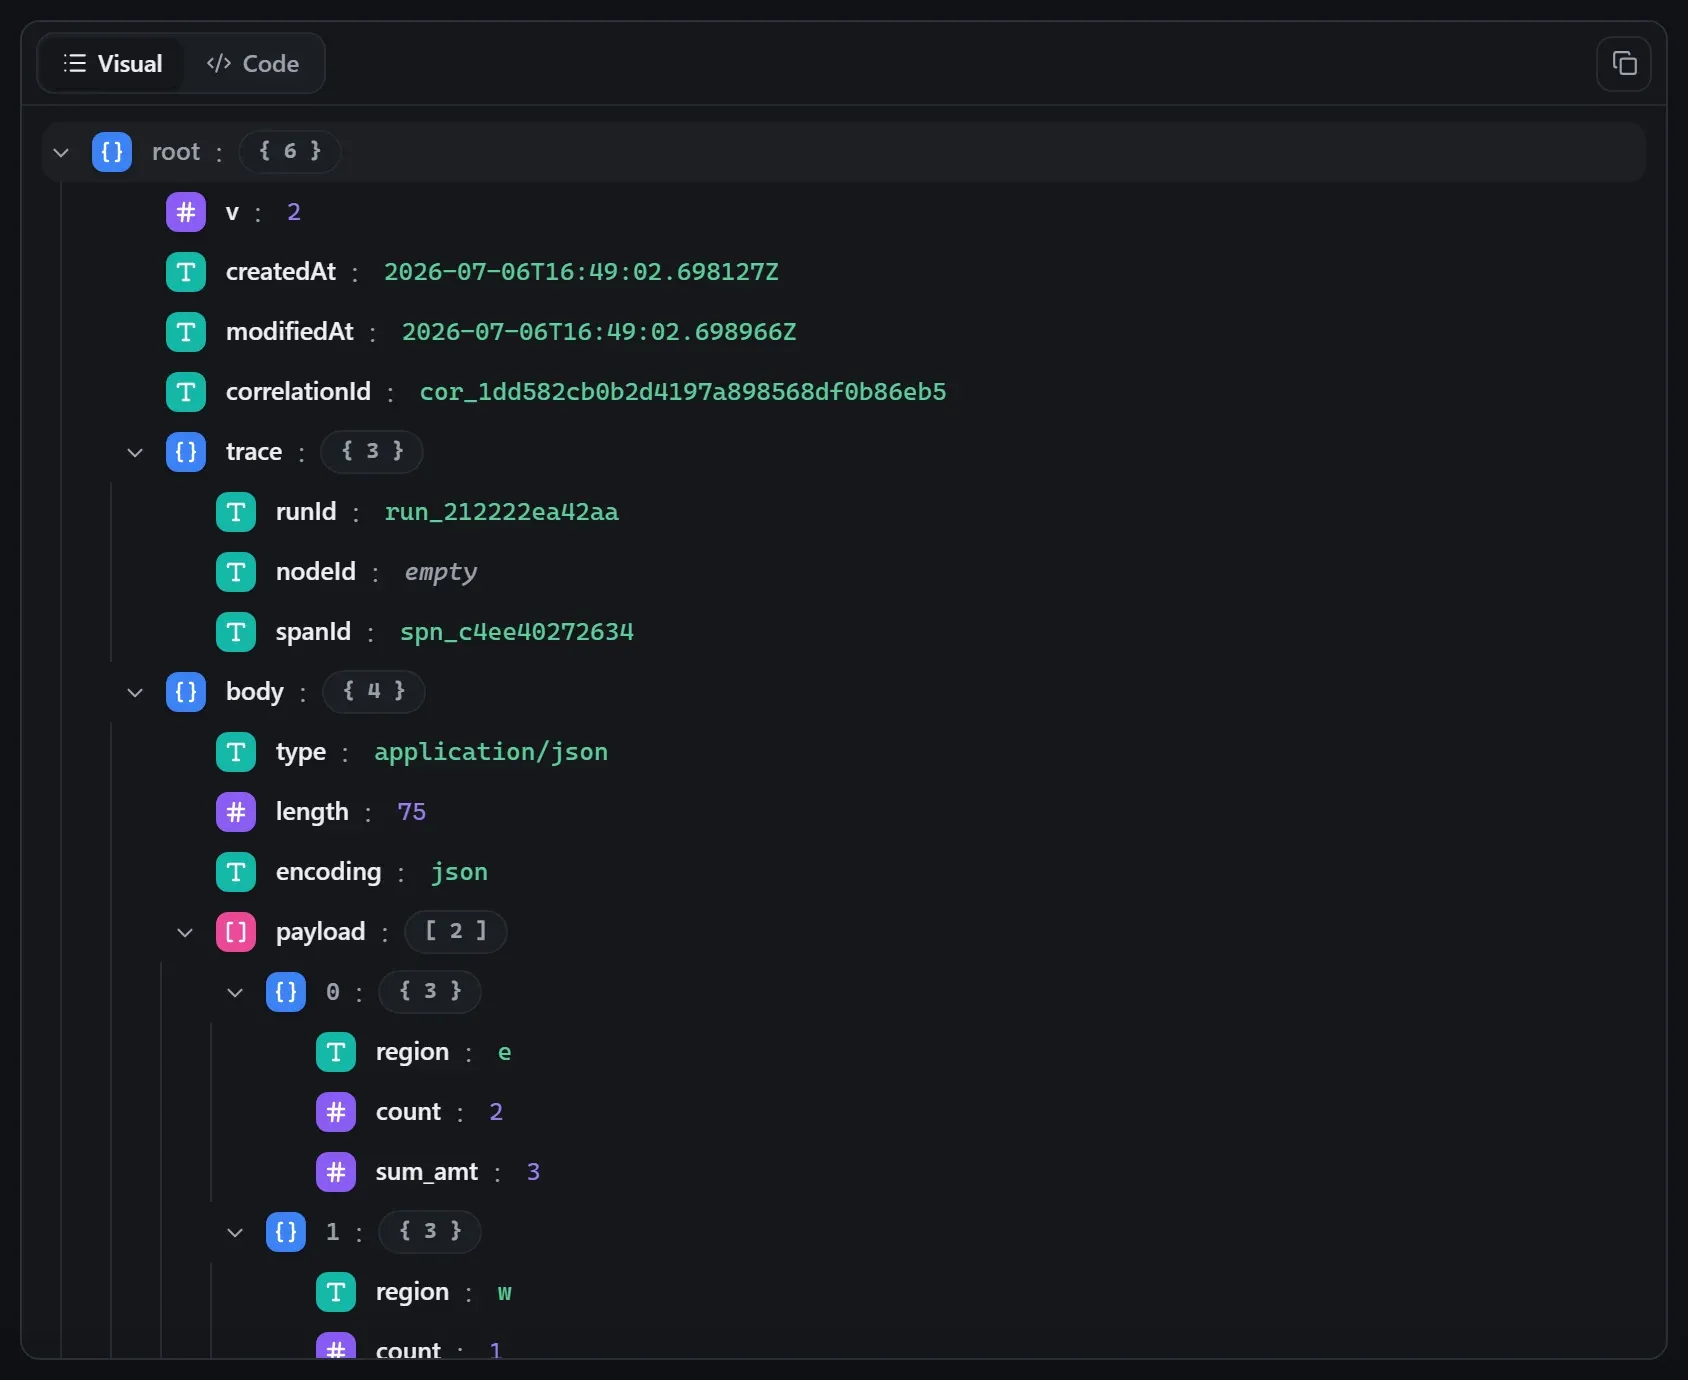Image resolution: width=1688 pixels, height=1380 pixels.
Task: Click the payload key label
Action: [321, 932]
